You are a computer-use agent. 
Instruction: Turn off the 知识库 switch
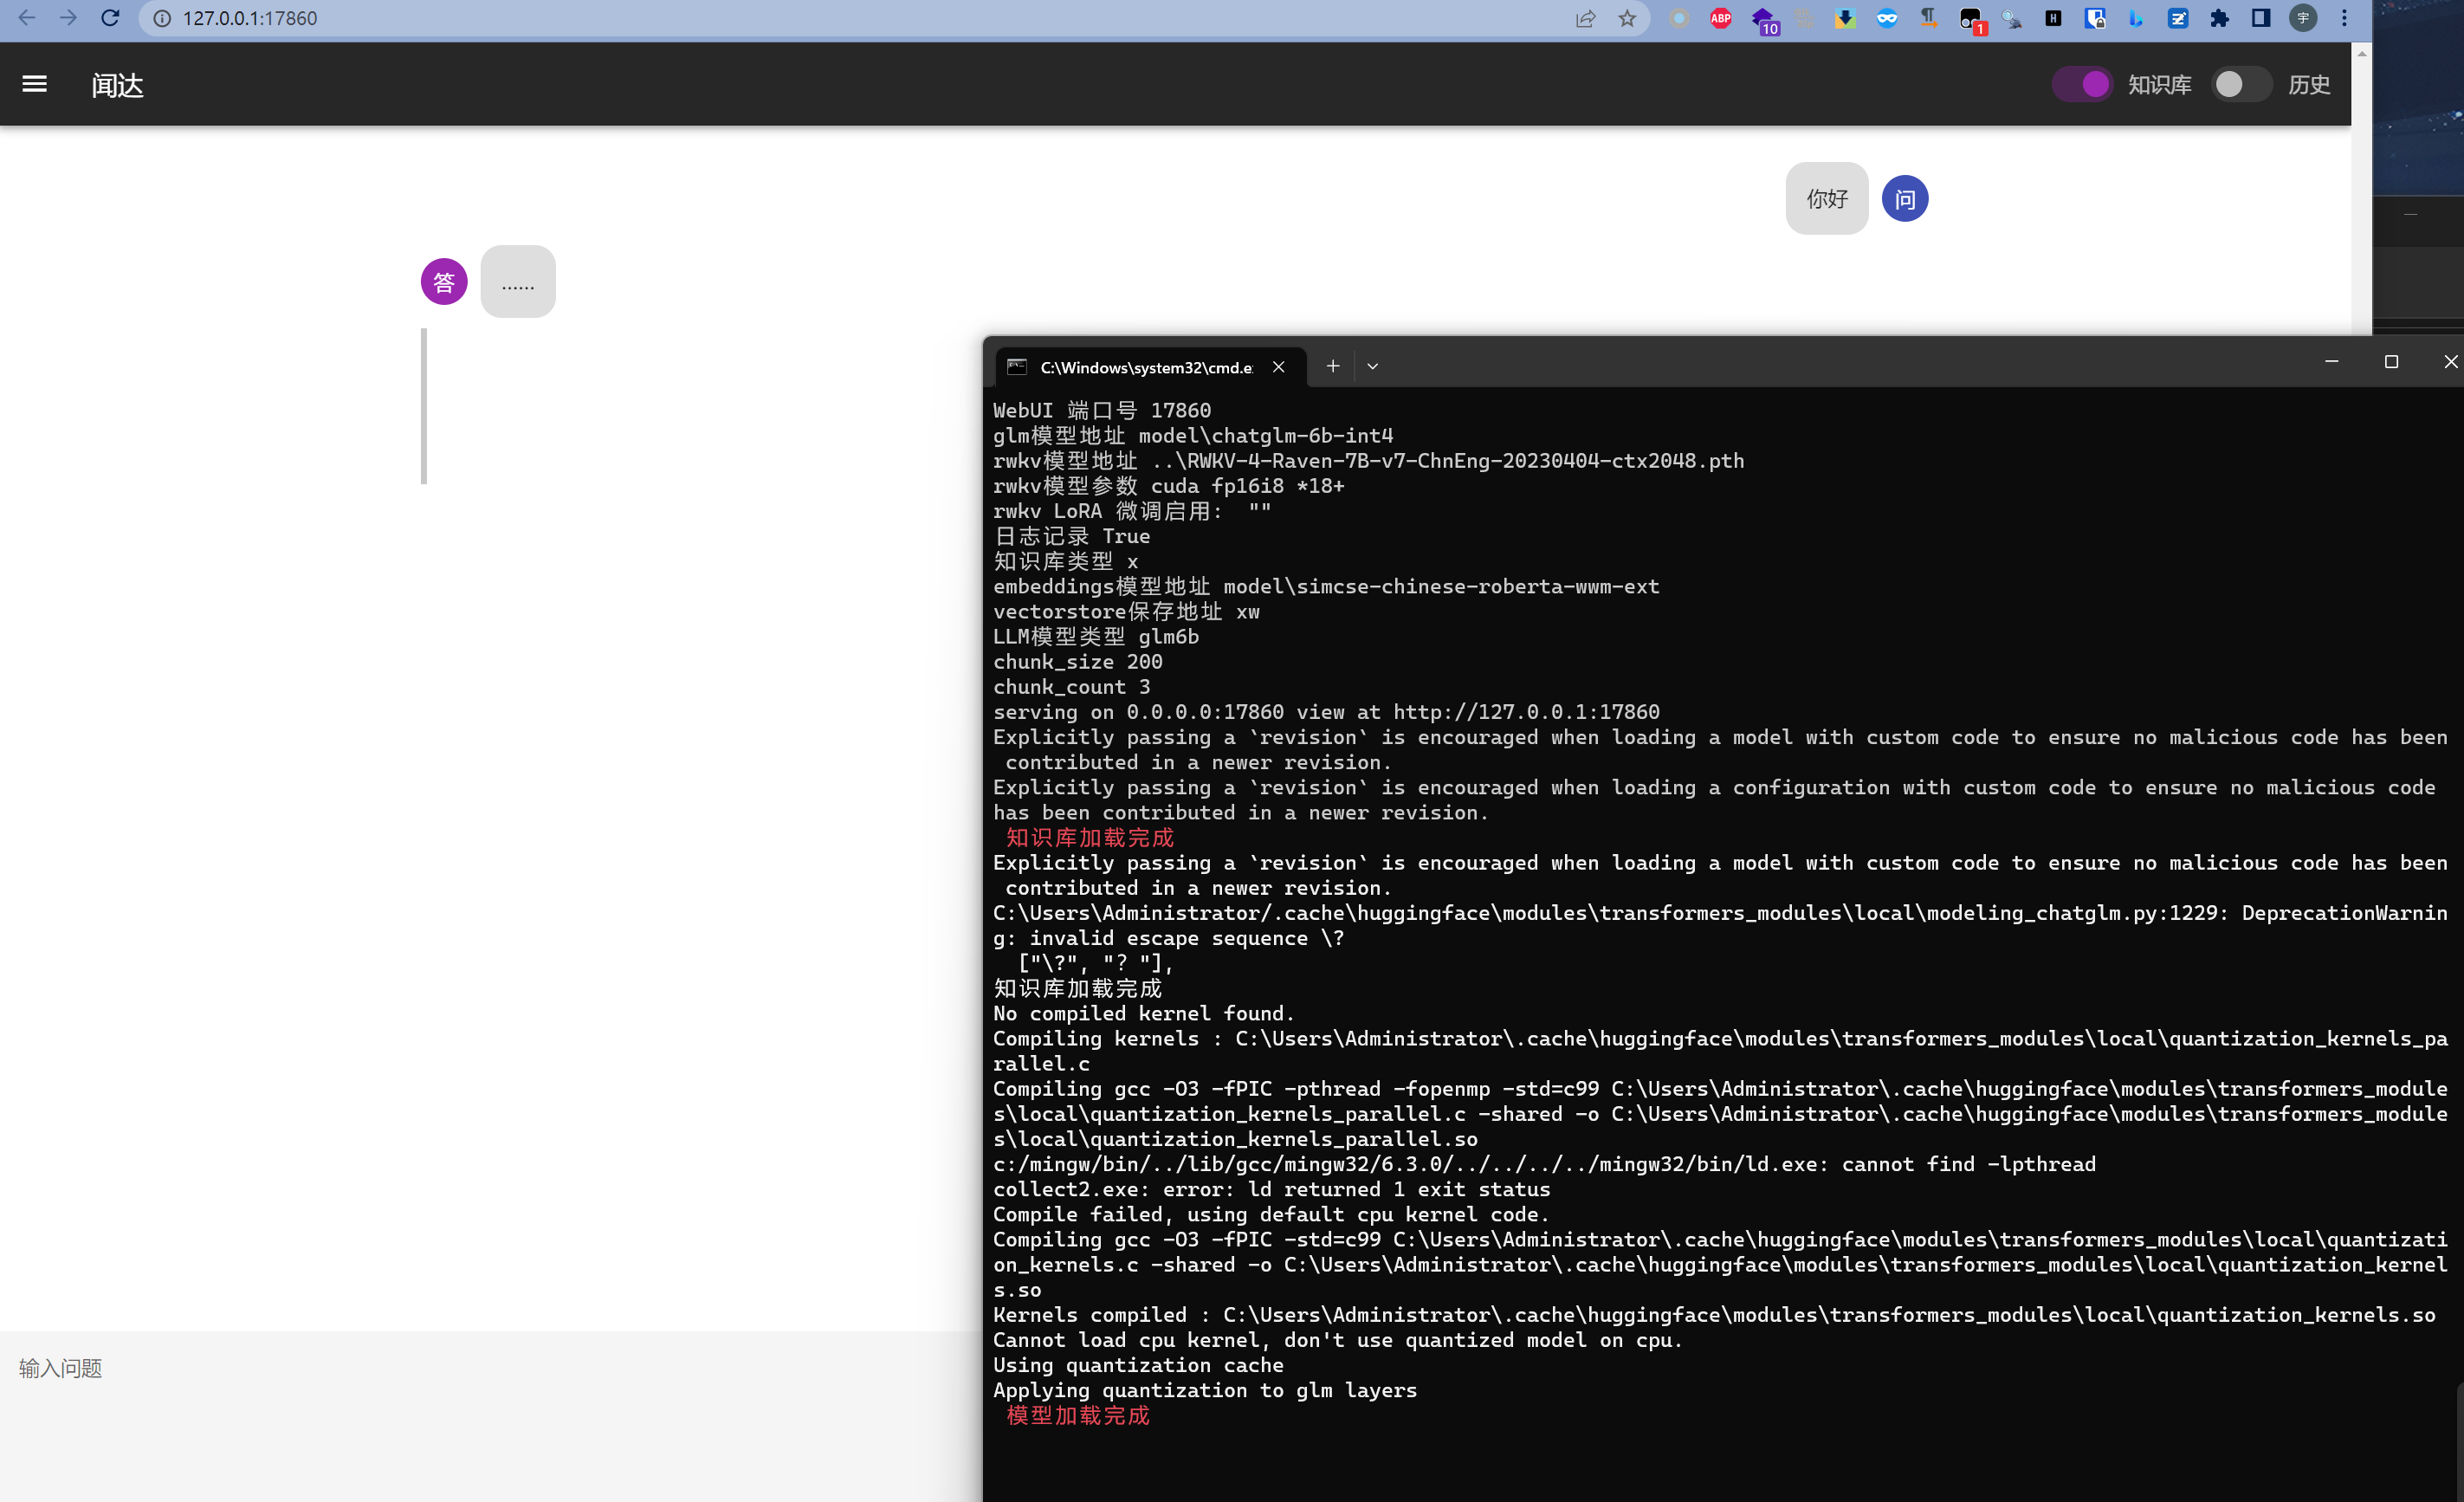[2082, 85]
